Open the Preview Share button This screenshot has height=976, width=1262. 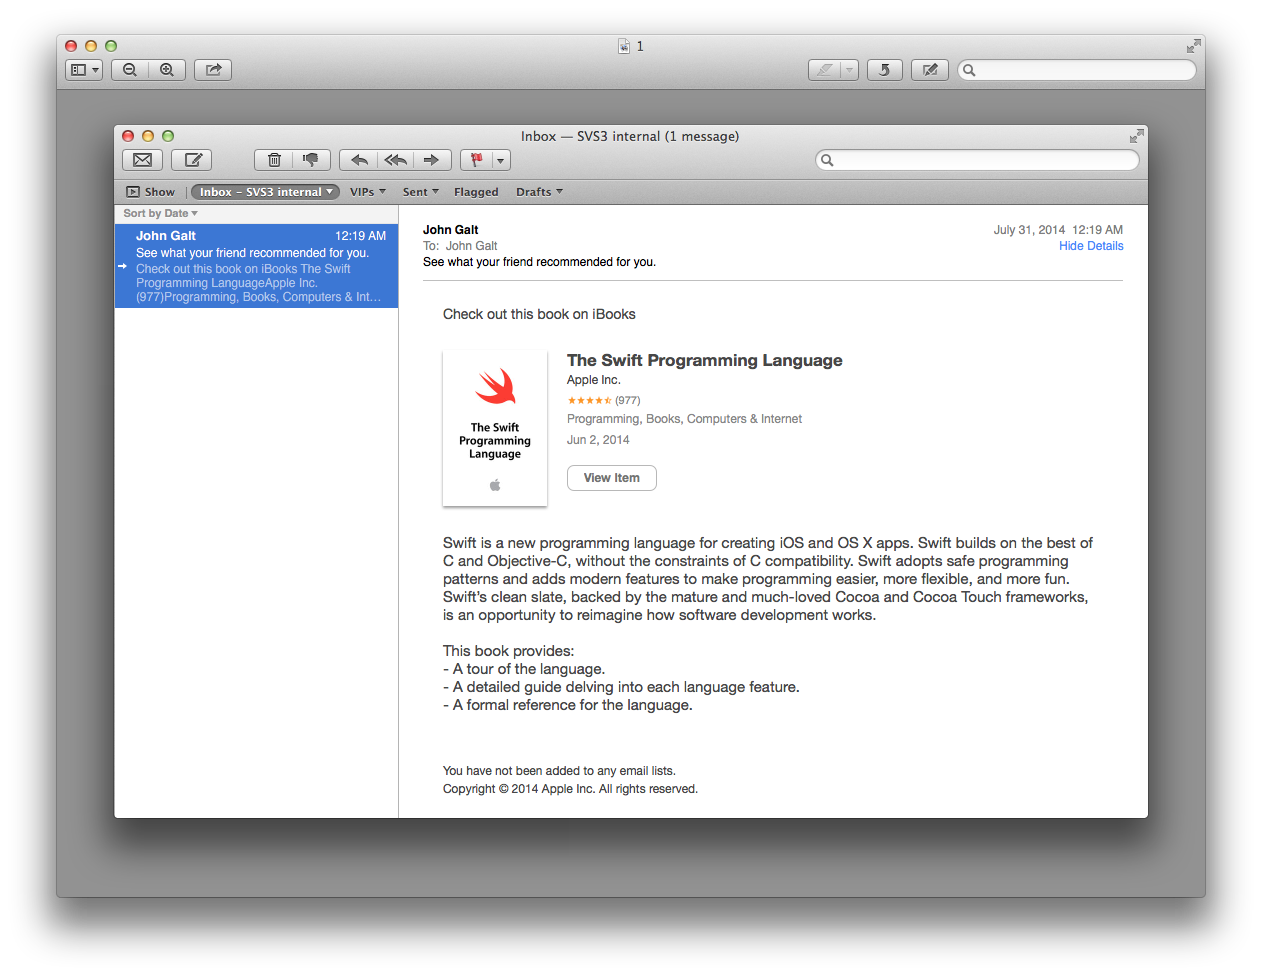pyautogui.click(x=213, y=70)
